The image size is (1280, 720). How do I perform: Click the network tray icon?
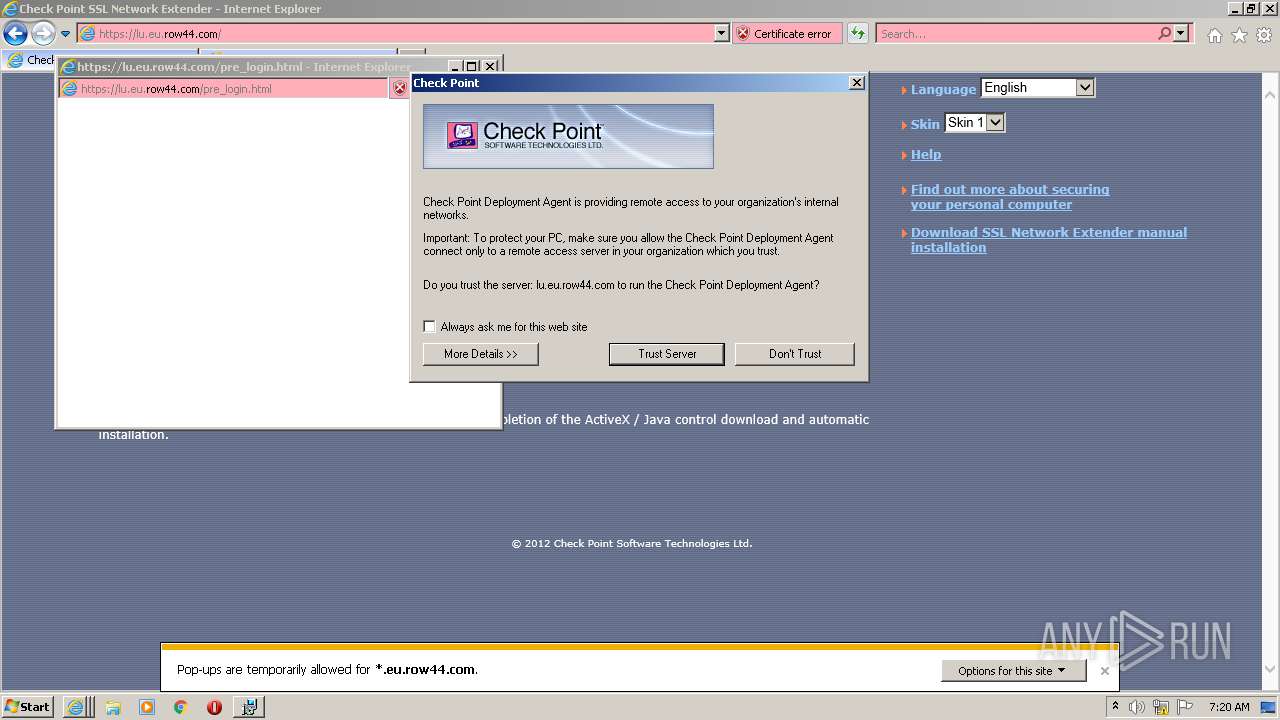click(1161, 707)
